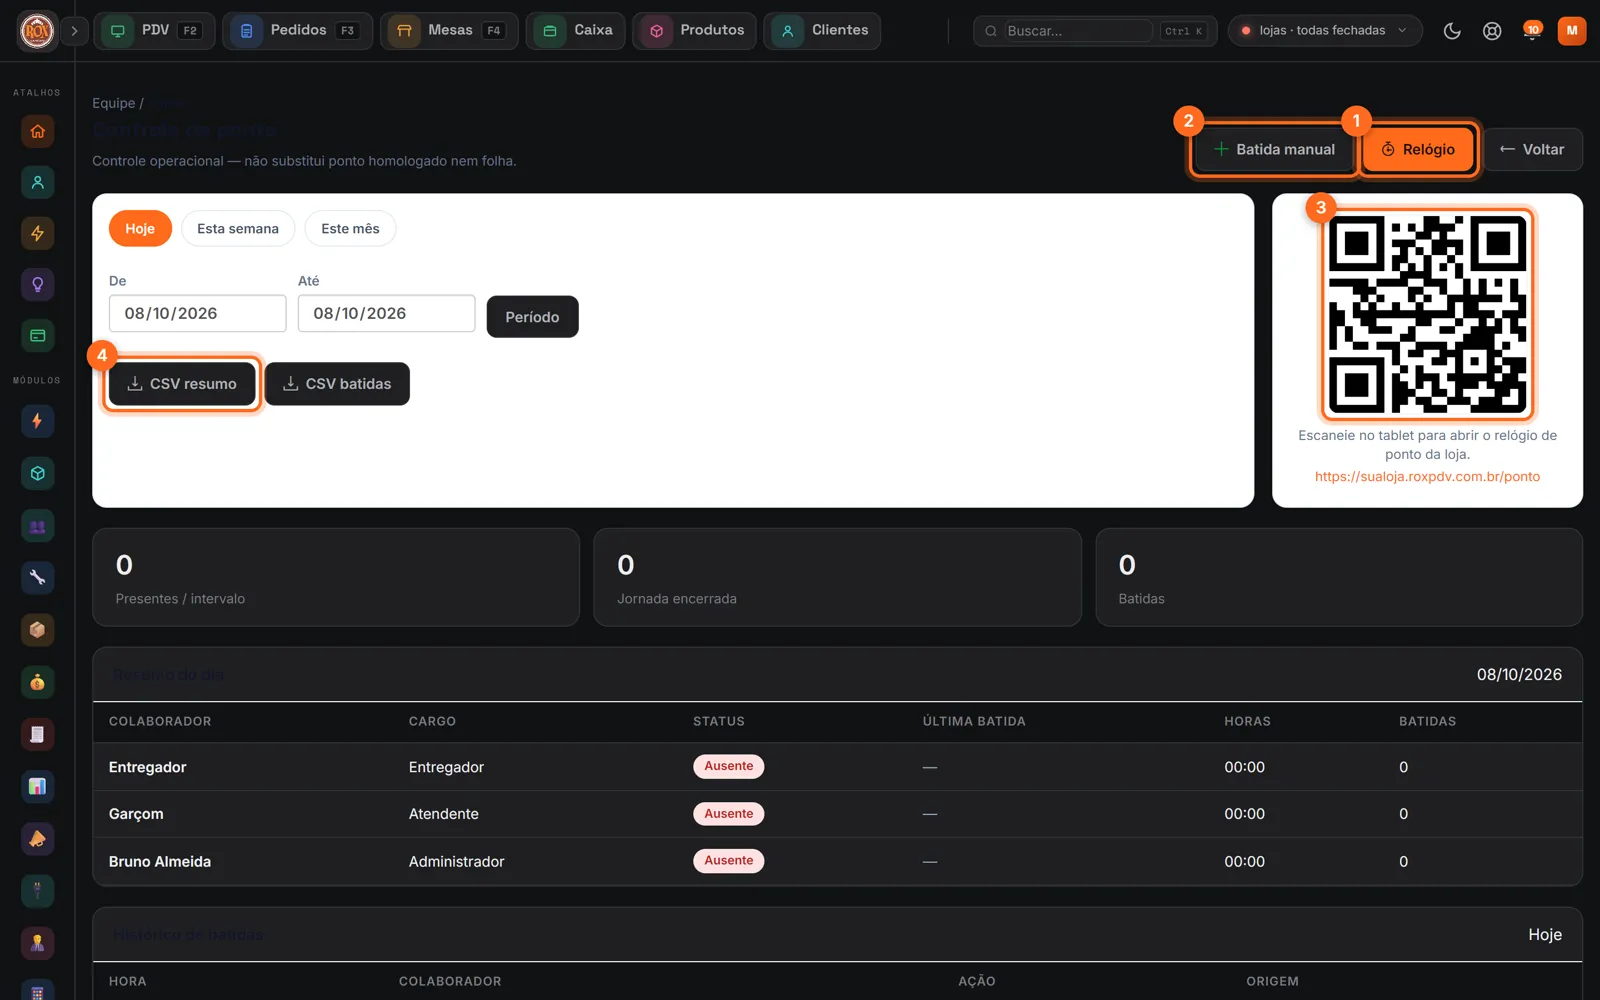This screenshot has height=1000, width=1600.
Task: Click the ROX logo in top-left corner
Action: [37, 31]
